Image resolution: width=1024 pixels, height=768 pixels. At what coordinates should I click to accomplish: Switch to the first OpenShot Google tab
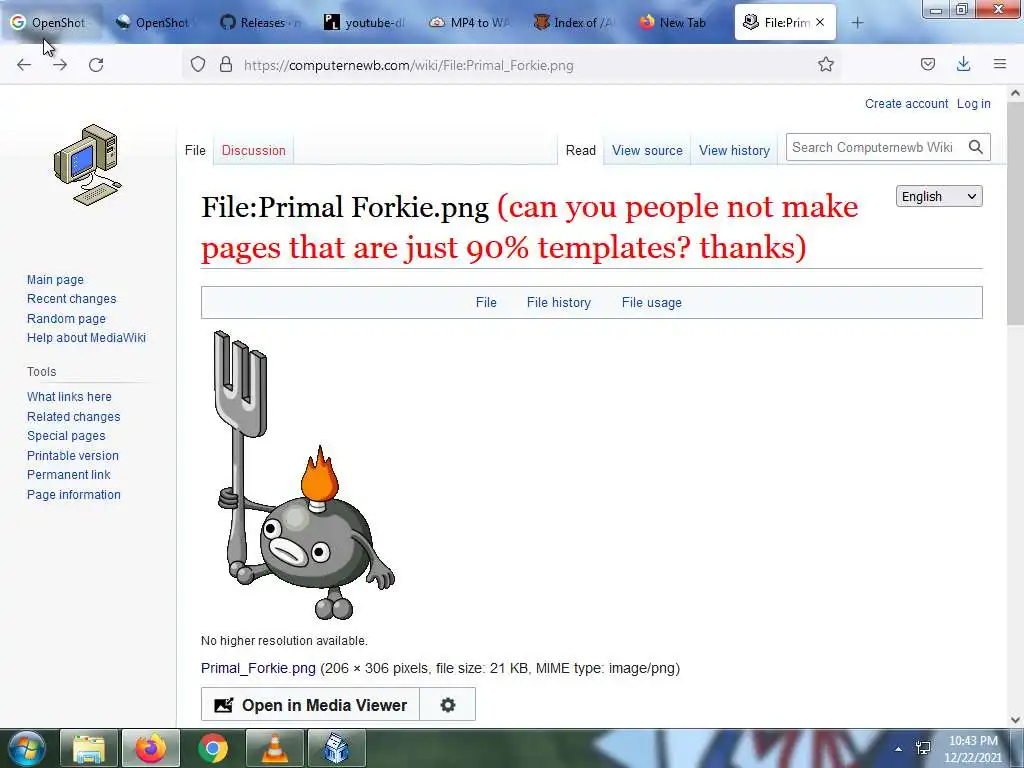click(x=51, y=23)
